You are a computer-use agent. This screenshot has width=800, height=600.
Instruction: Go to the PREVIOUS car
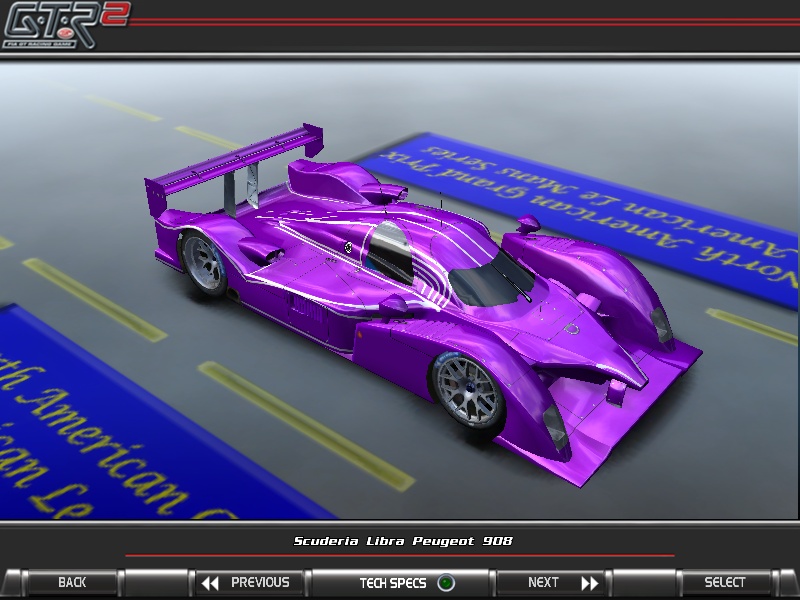coord(250,582)
